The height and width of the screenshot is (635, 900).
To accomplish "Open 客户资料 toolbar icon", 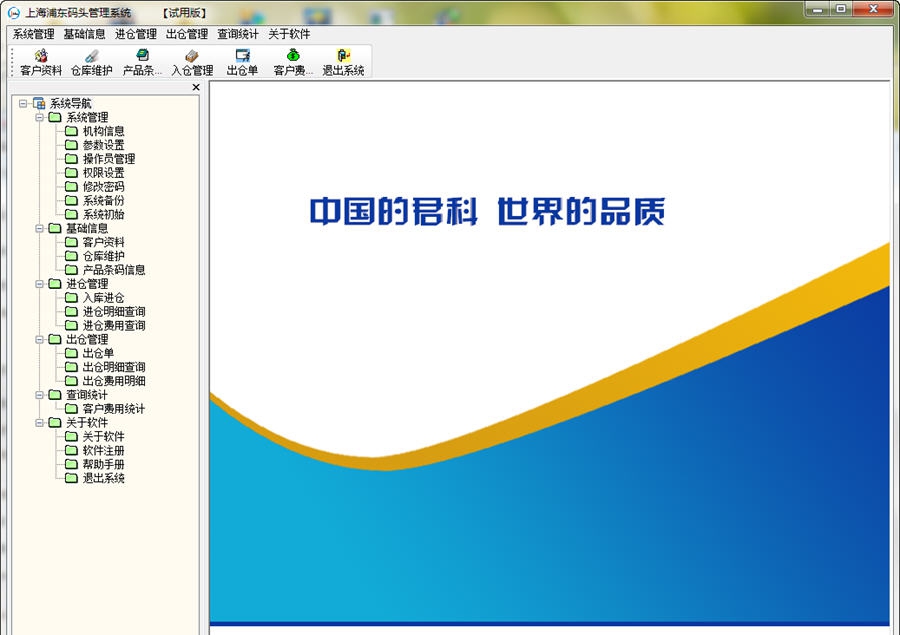I will click(41, 63).
